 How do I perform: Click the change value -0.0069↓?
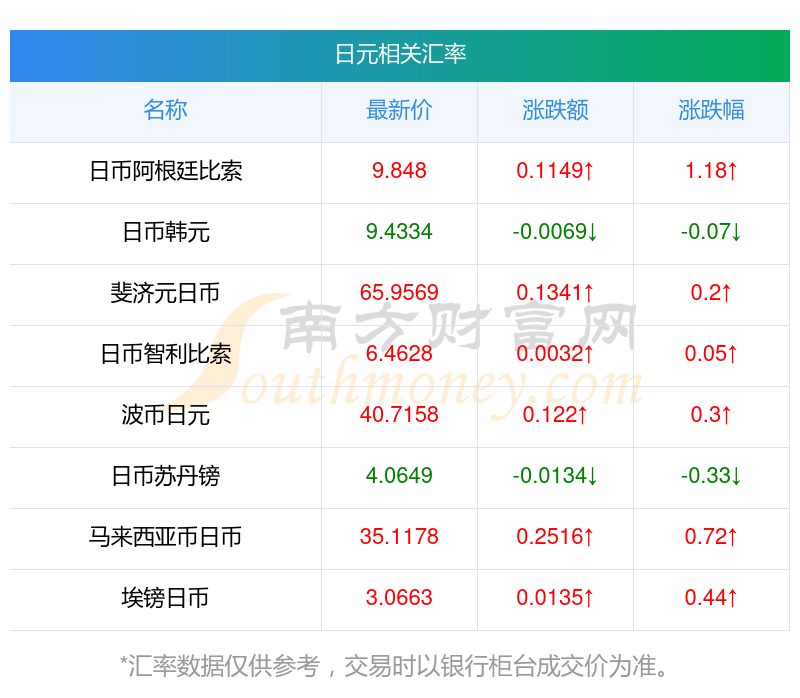[x=555, y=232]
